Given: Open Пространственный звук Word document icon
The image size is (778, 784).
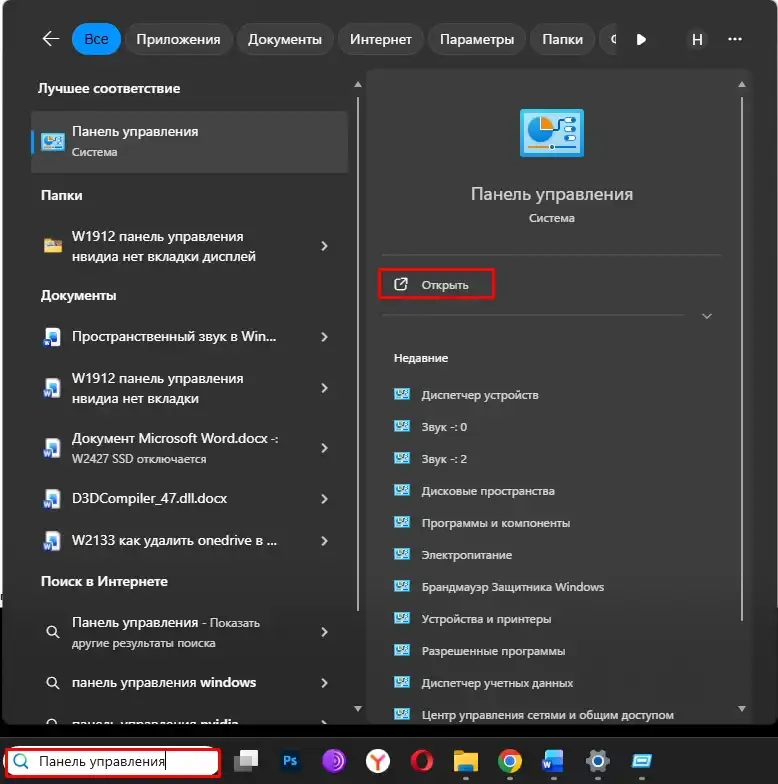Looking at the screenshot, I should 52,337.
